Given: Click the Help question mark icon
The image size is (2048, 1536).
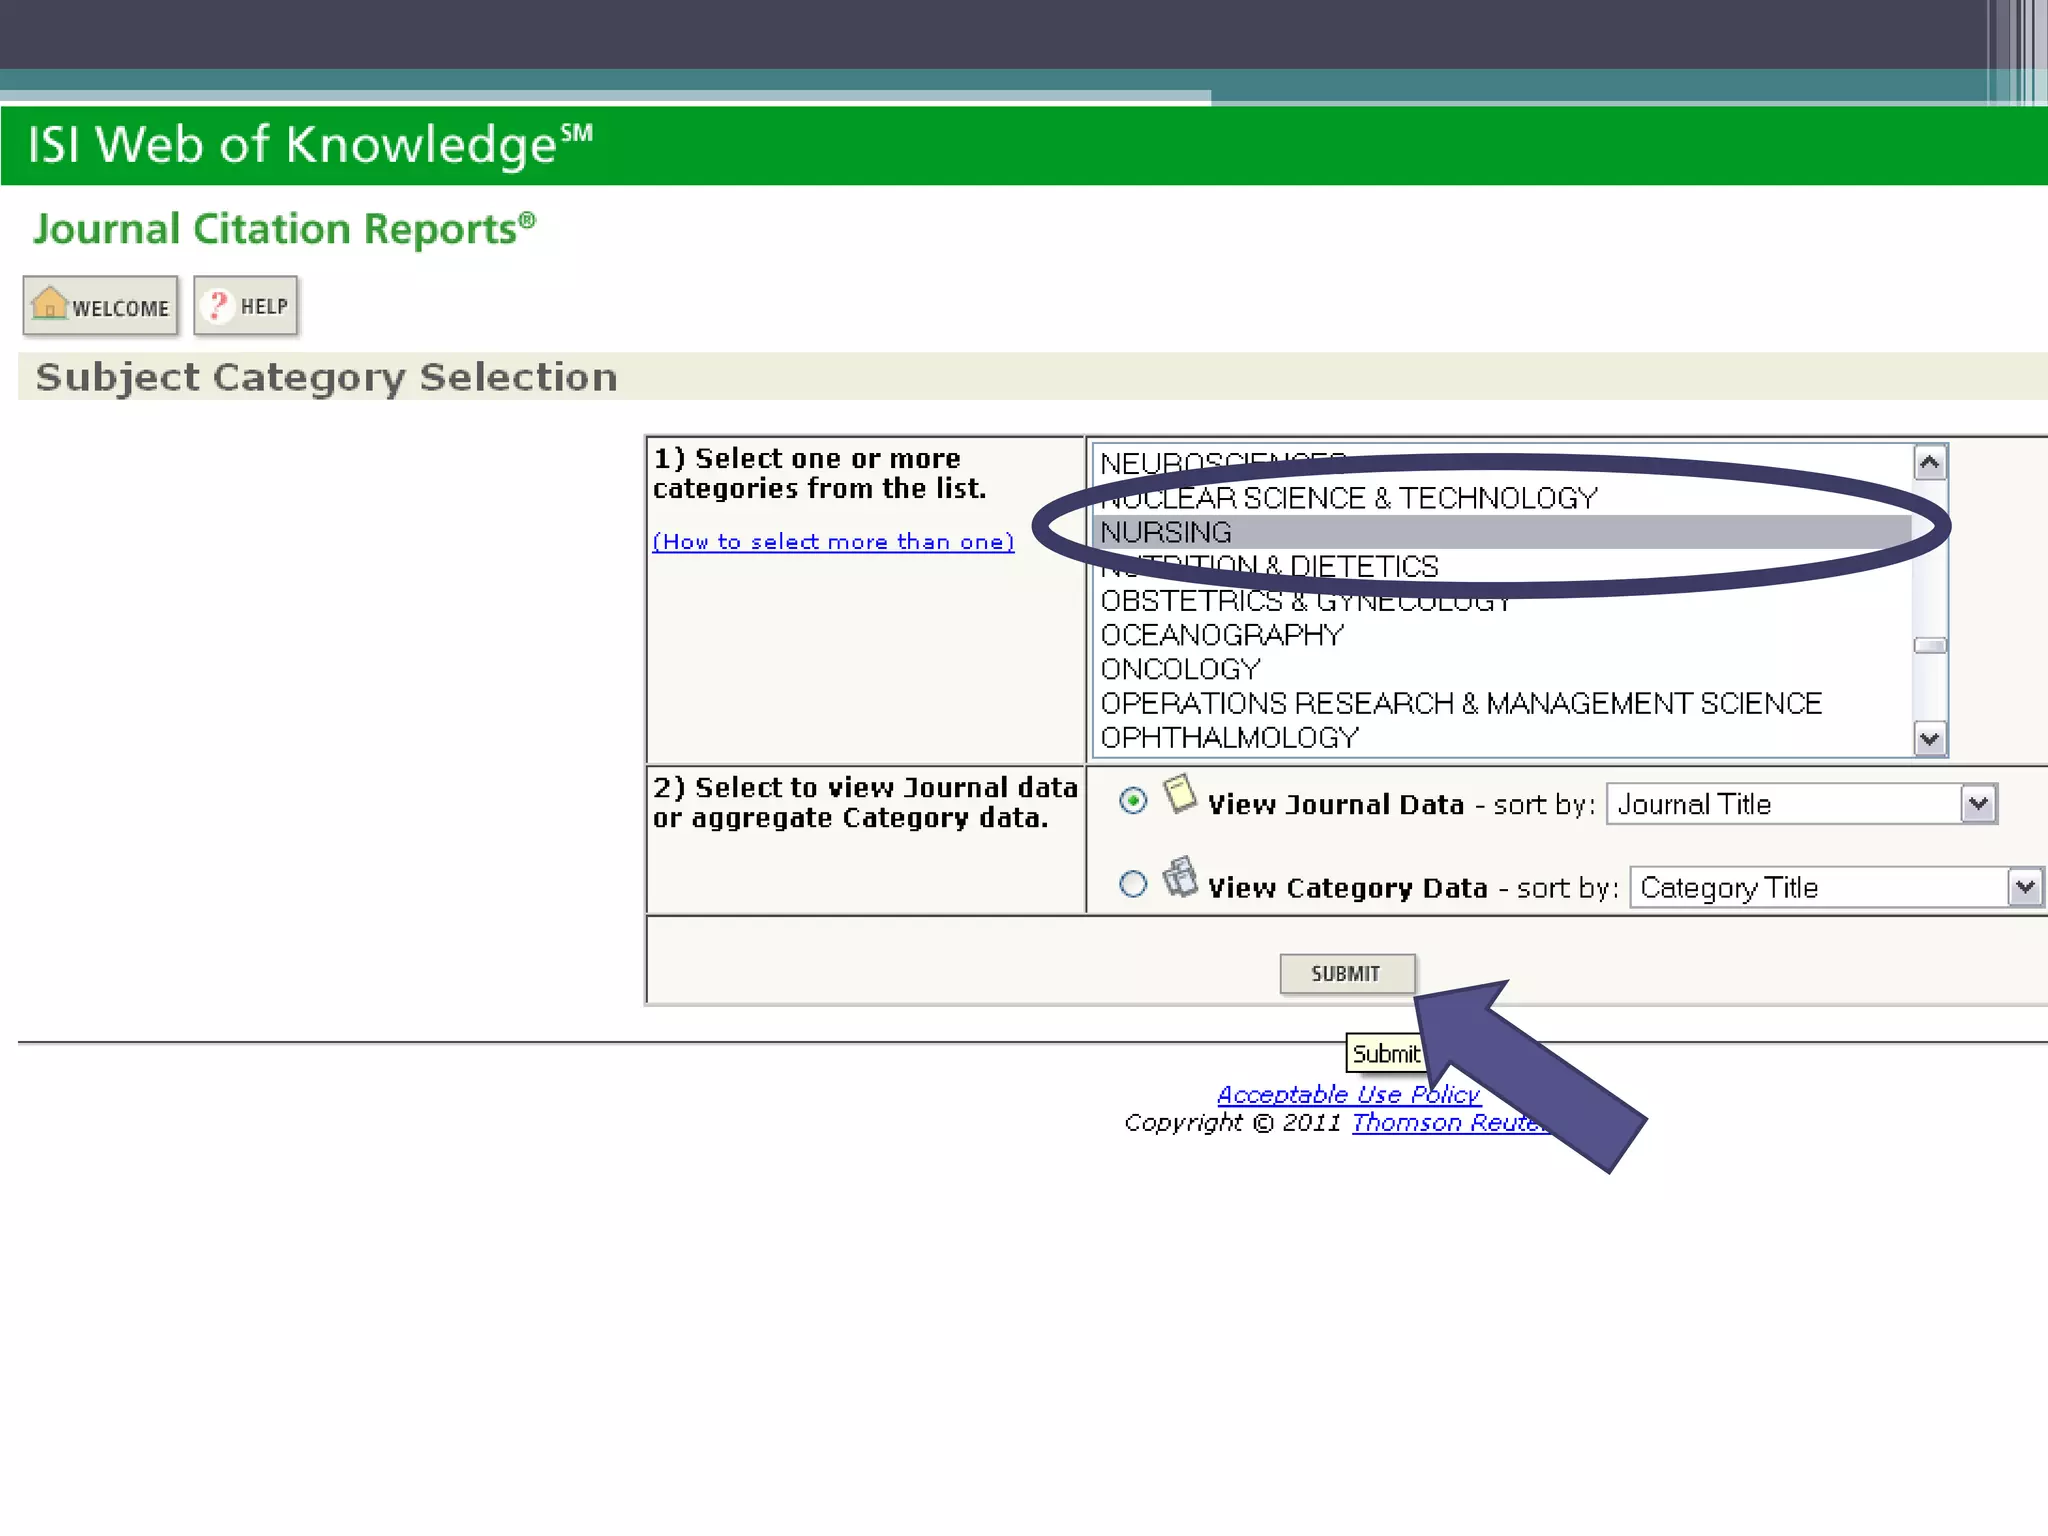Looking at the screenshot, I should (217, 305).
